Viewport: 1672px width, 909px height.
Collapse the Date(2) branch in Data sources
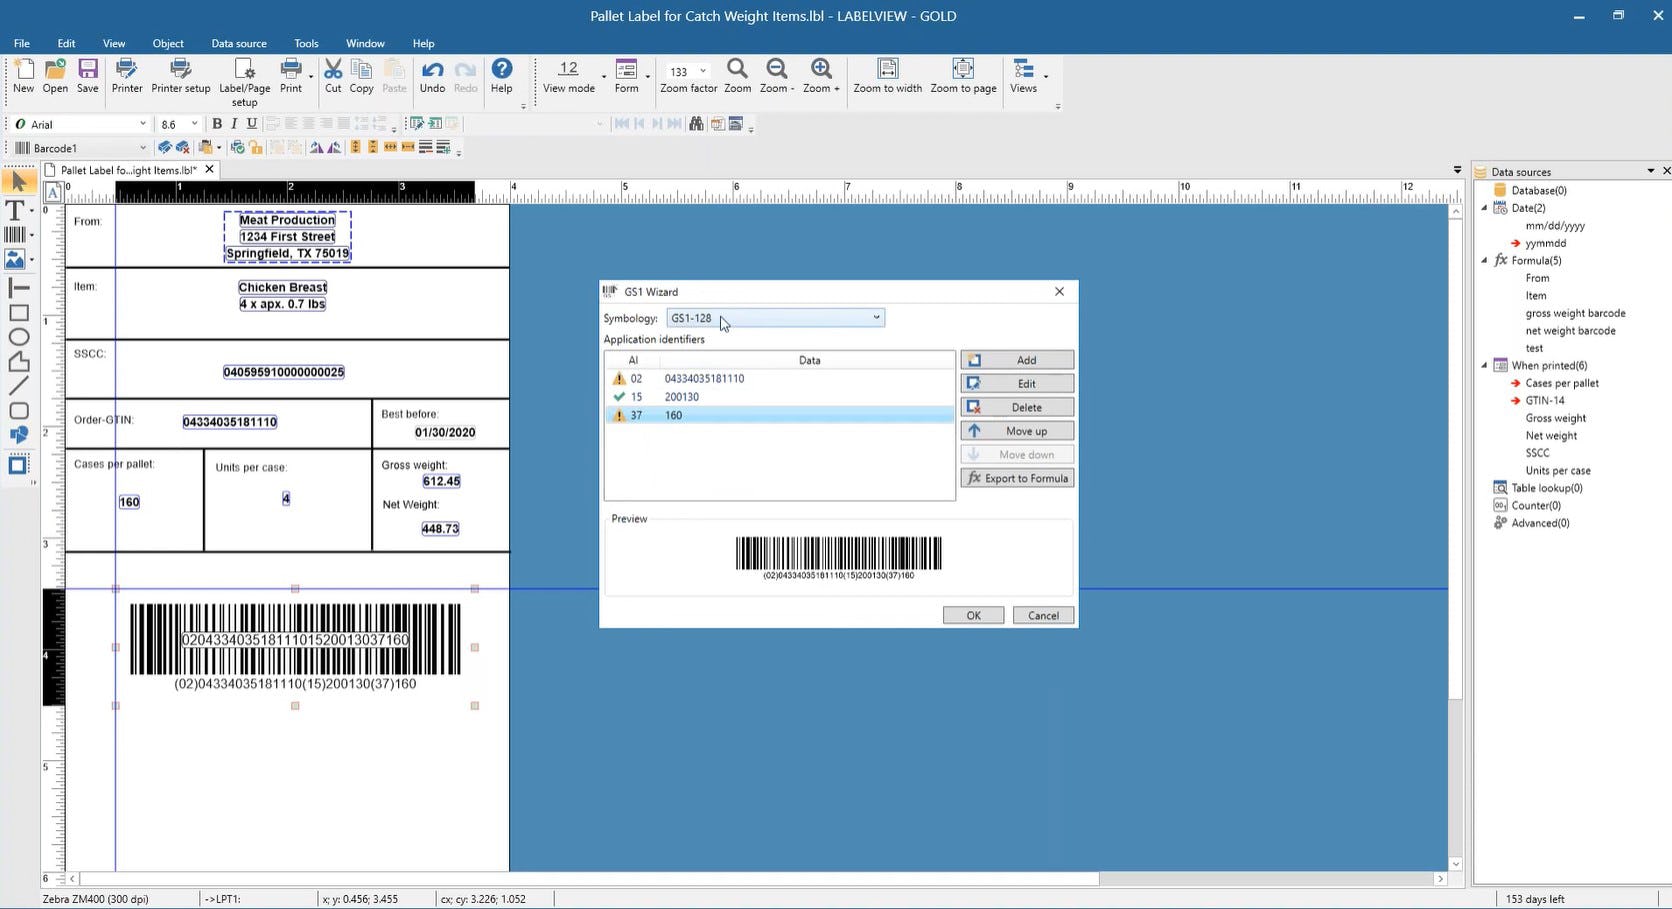click(x=1485, y=208)
